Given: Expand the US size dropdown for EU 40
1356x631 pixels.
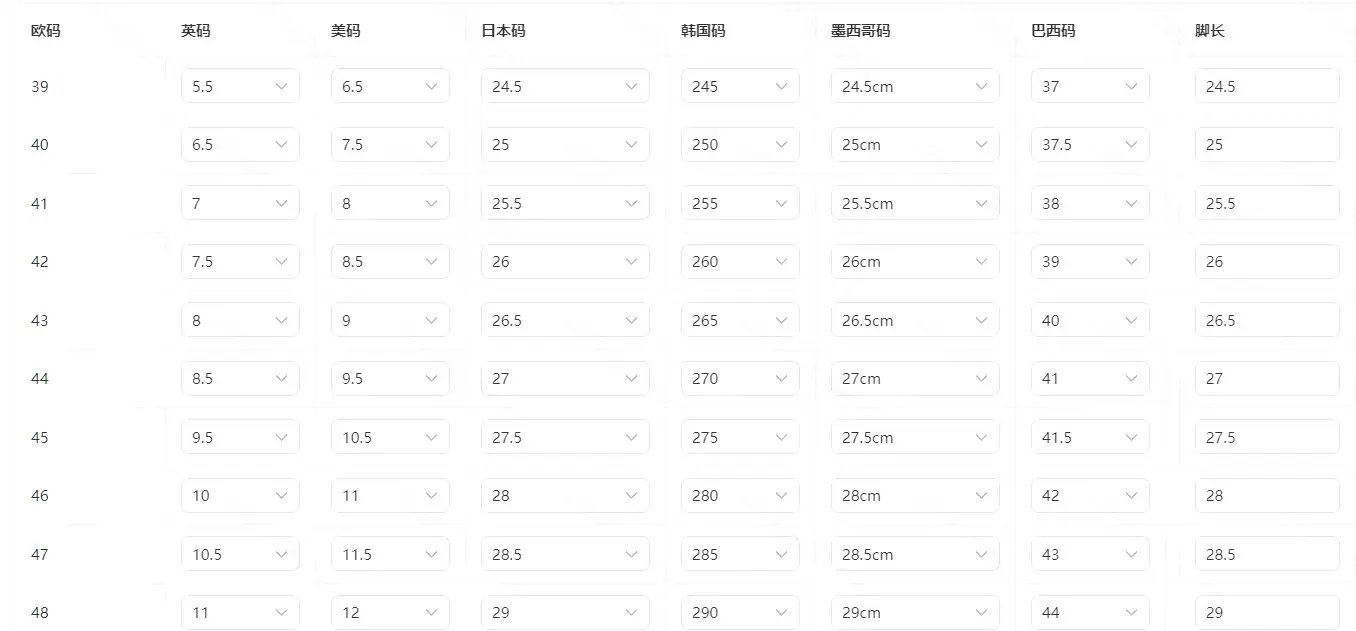Looking at the screenshot, I should 390,145.
